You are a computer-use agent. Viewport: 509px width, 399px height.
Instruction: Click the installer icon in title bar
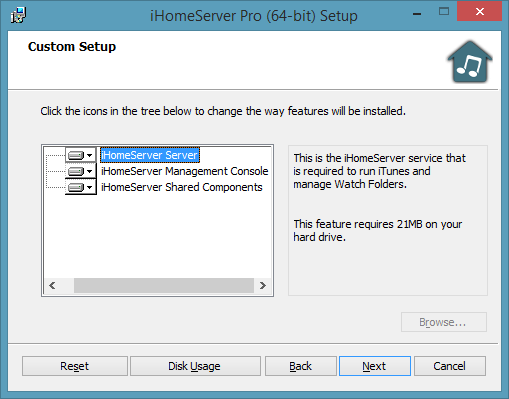18,15
